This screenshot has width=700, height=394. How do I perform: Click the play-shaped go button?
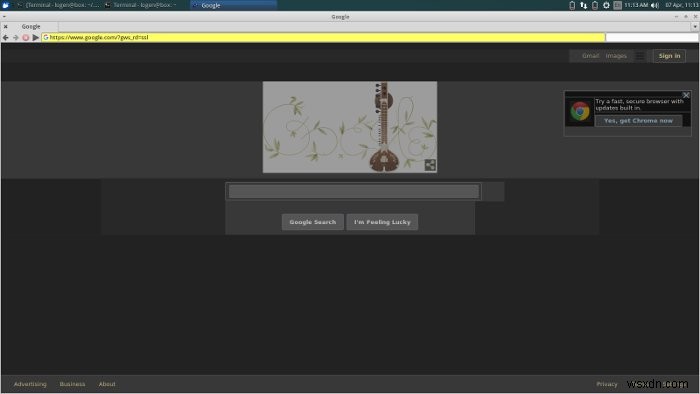[x=36, y=37]
